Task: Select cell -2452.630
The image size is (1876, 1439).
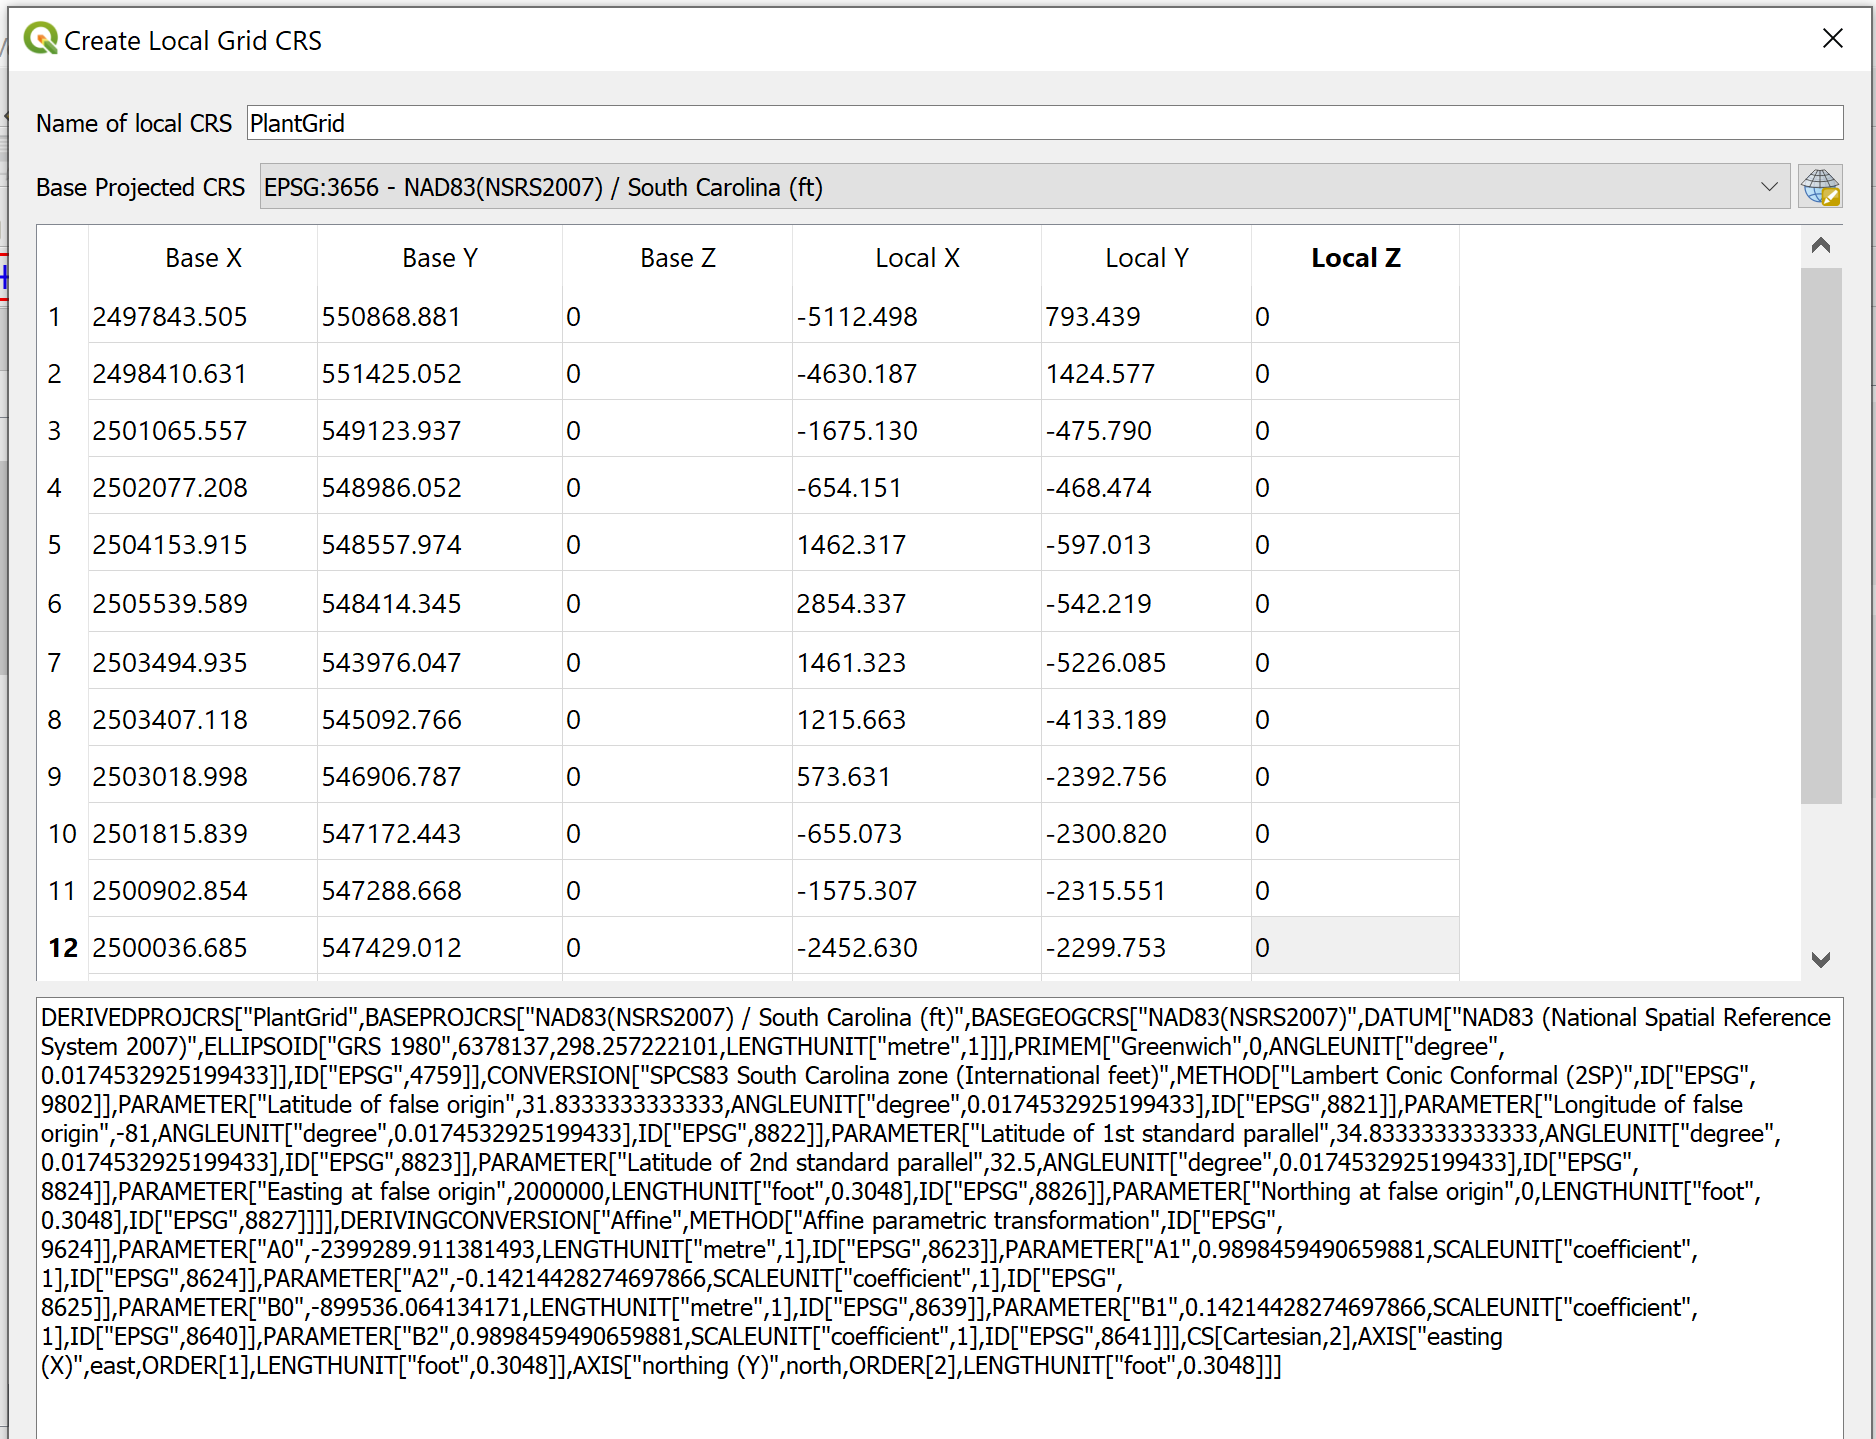Action: point(917,947)
